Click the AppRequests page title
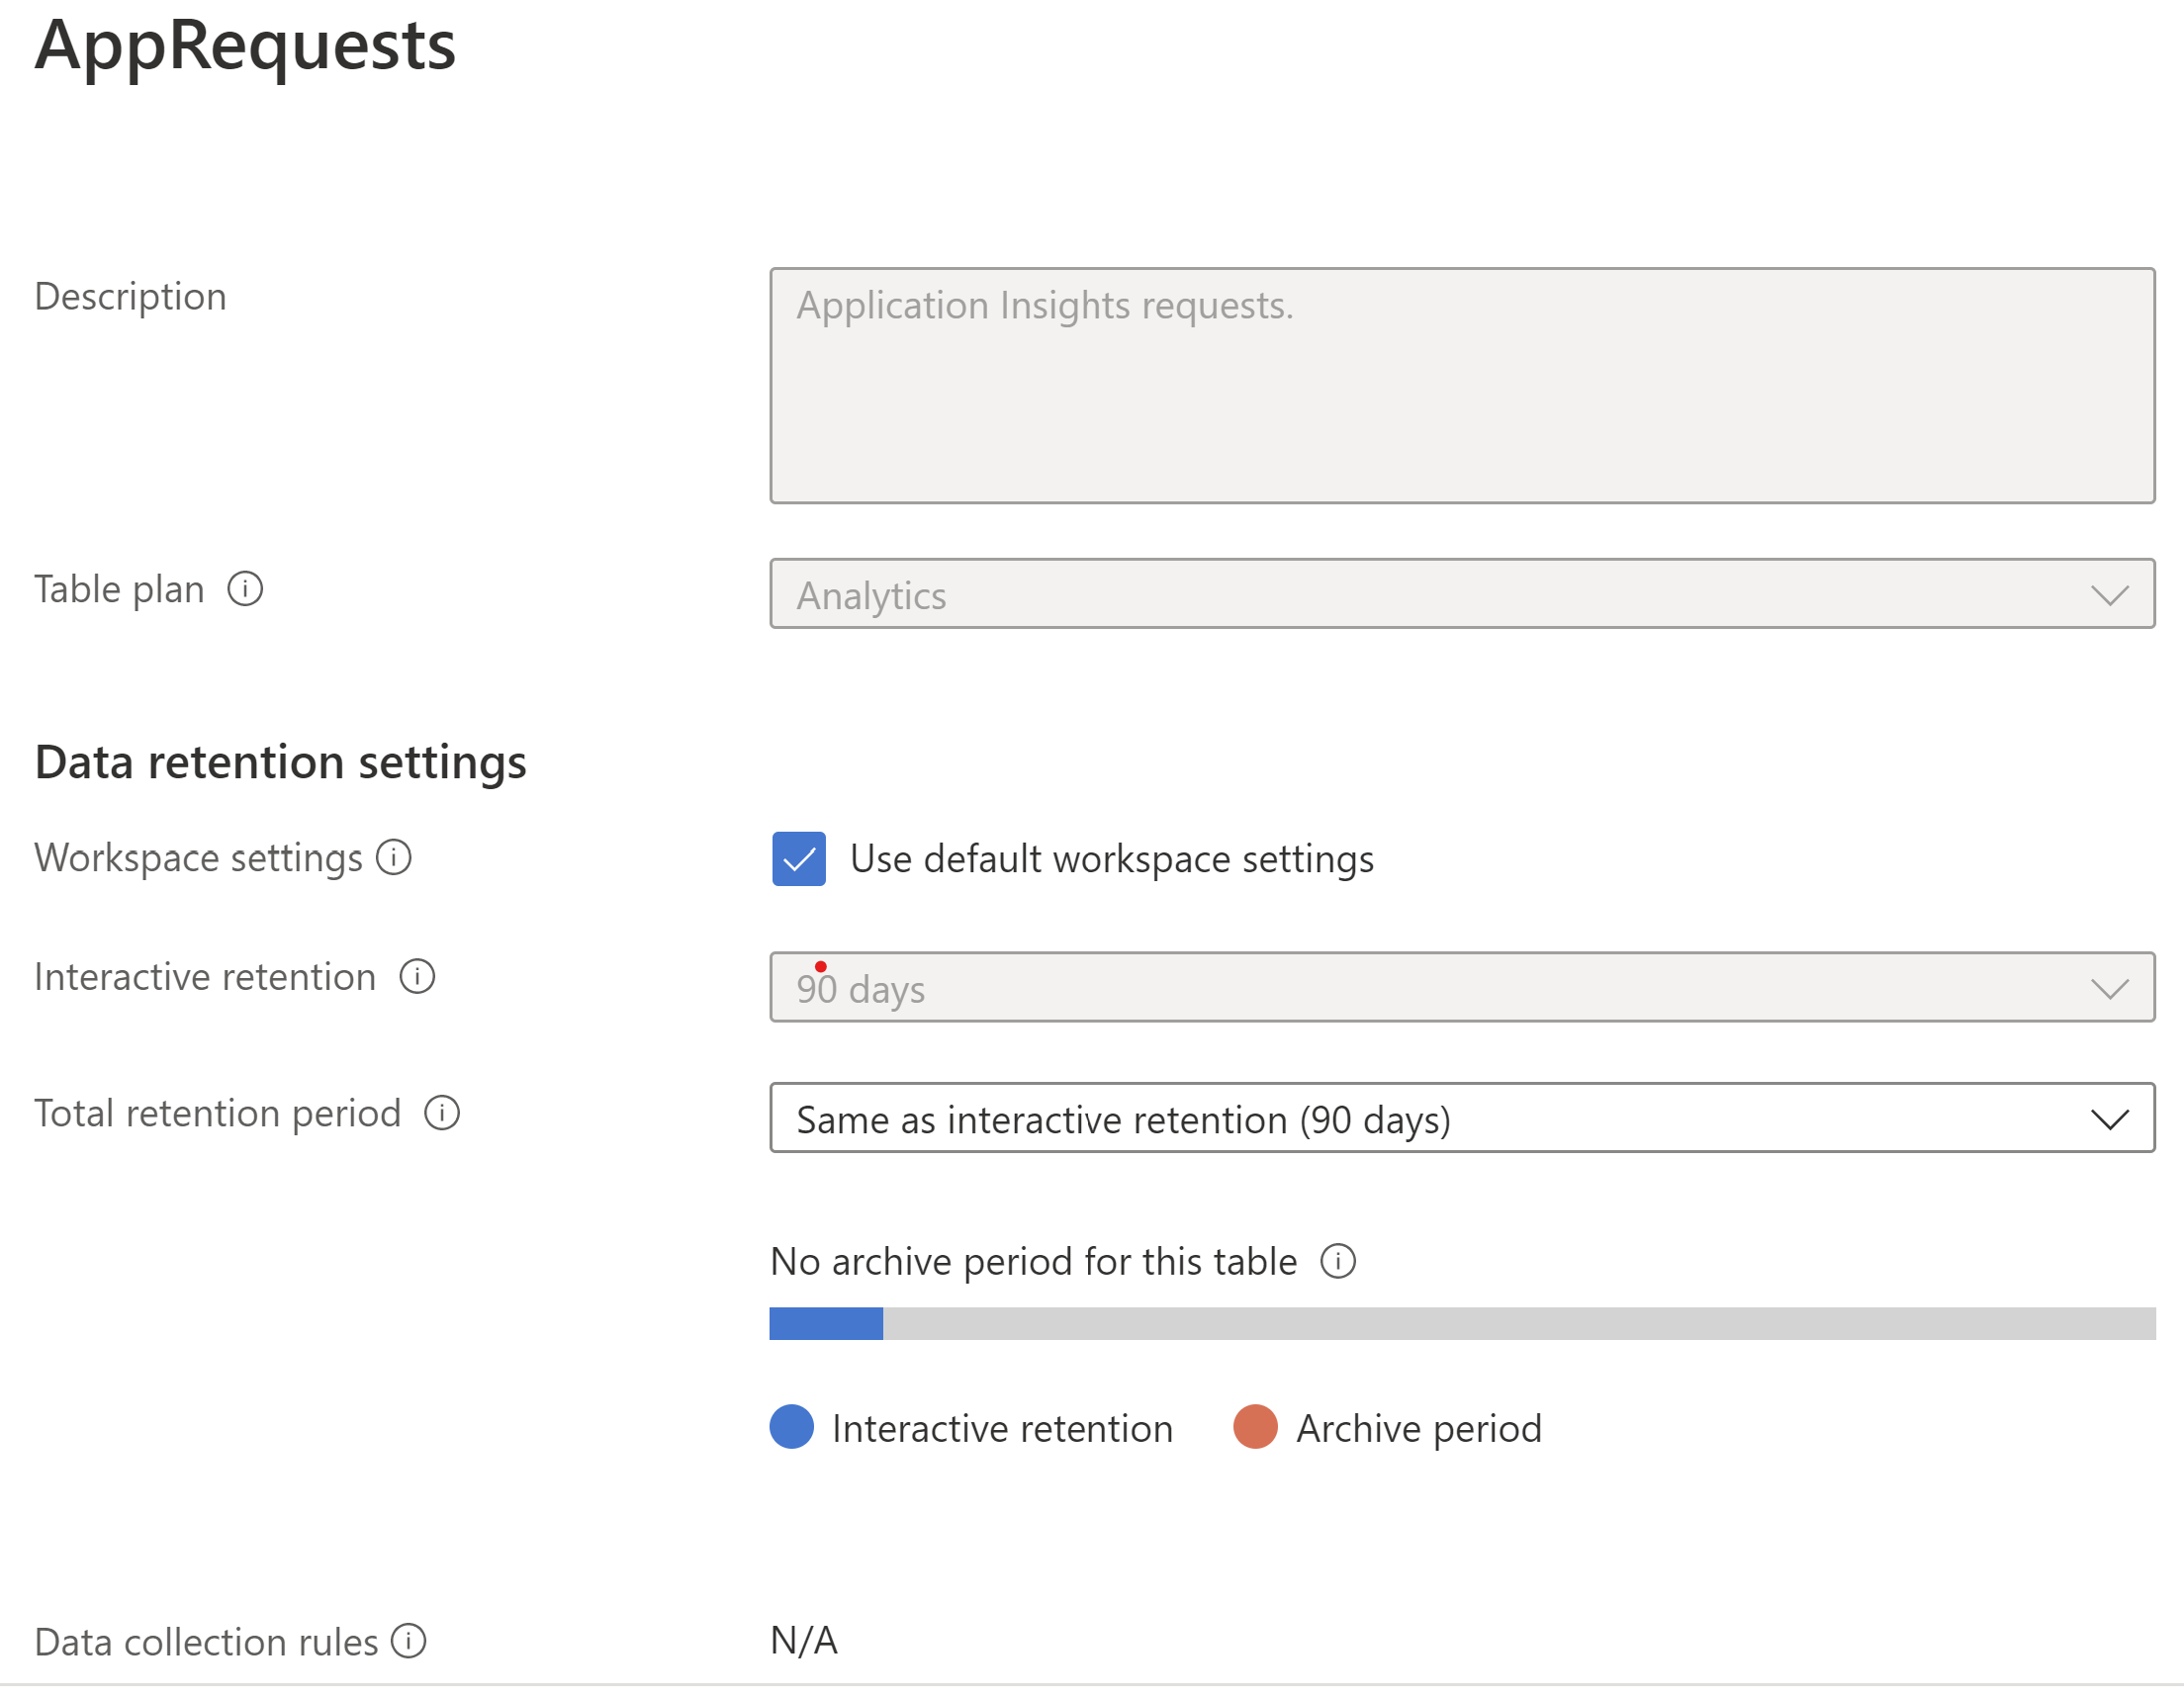This screenshot has width=2184, height=1697. click(246, 45)
